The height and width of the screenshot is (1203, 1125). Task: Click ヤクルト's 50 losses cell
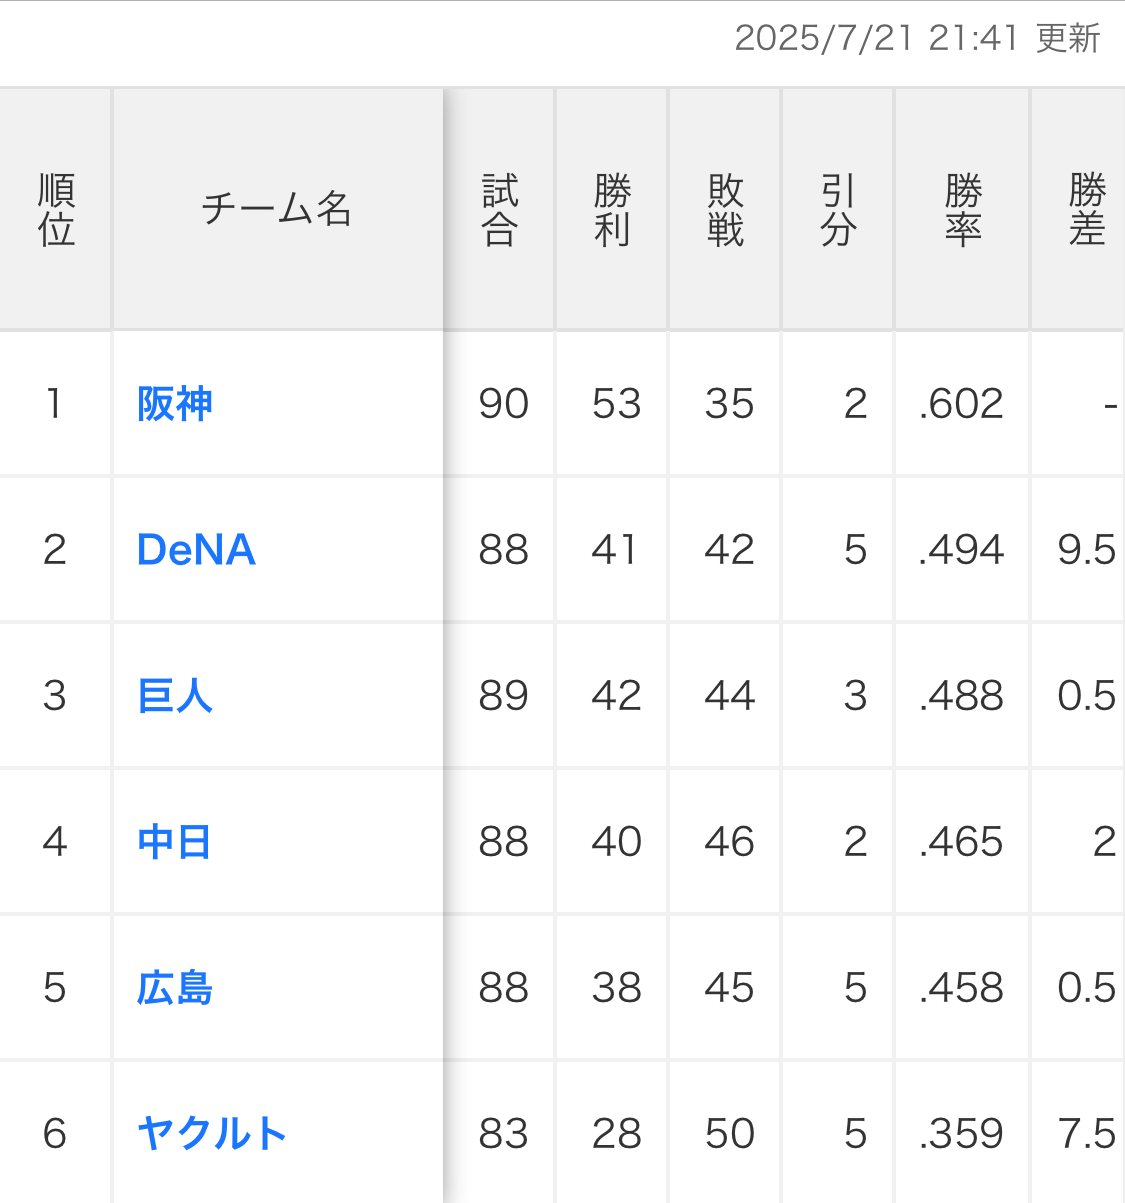729,1134
